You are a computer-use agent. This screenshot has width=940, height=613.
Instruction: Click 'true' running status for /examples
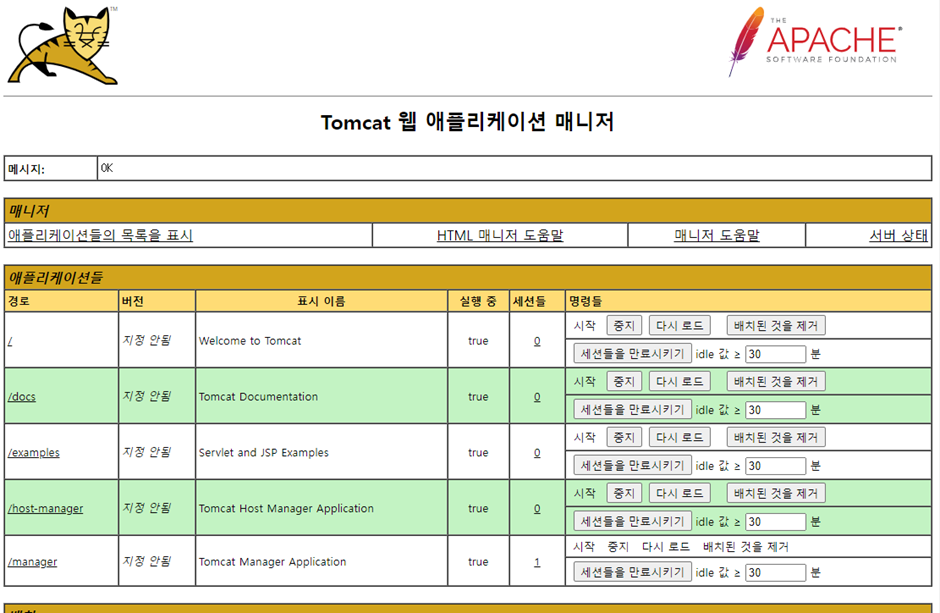point(478,452)
